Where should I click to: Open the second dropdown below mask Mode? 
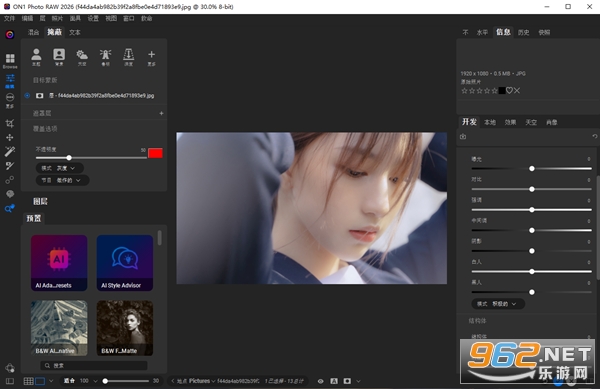[x=62, y=180]
